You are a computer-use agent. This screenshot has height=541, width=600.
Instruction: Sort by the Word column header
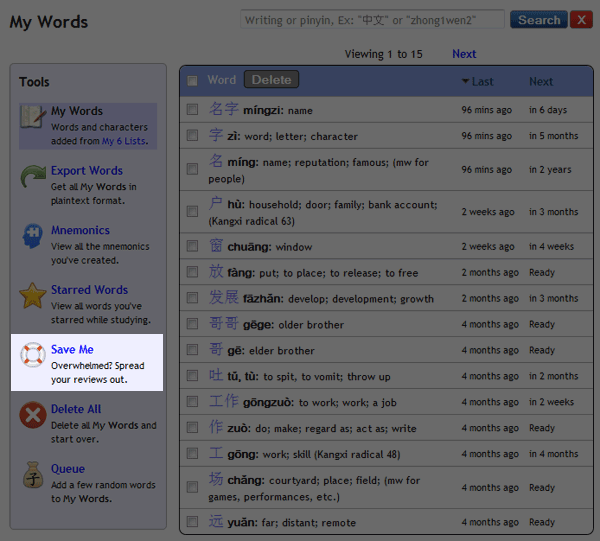221,80
